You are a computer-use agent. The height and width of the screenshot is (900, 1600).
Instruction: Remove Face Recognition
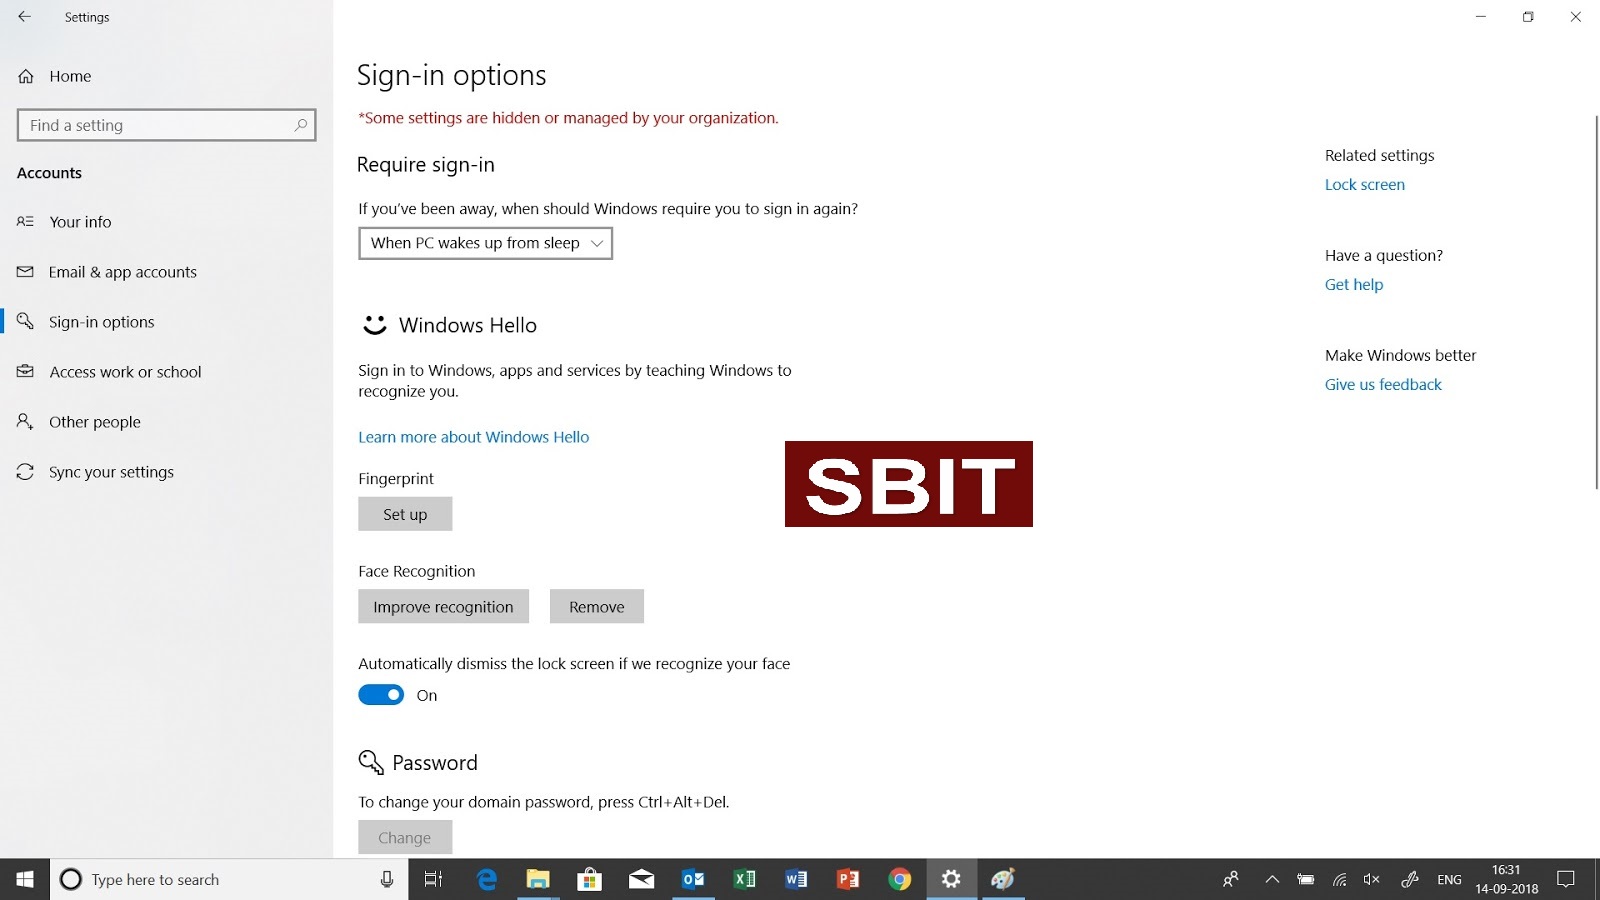[x=596, y=607]
